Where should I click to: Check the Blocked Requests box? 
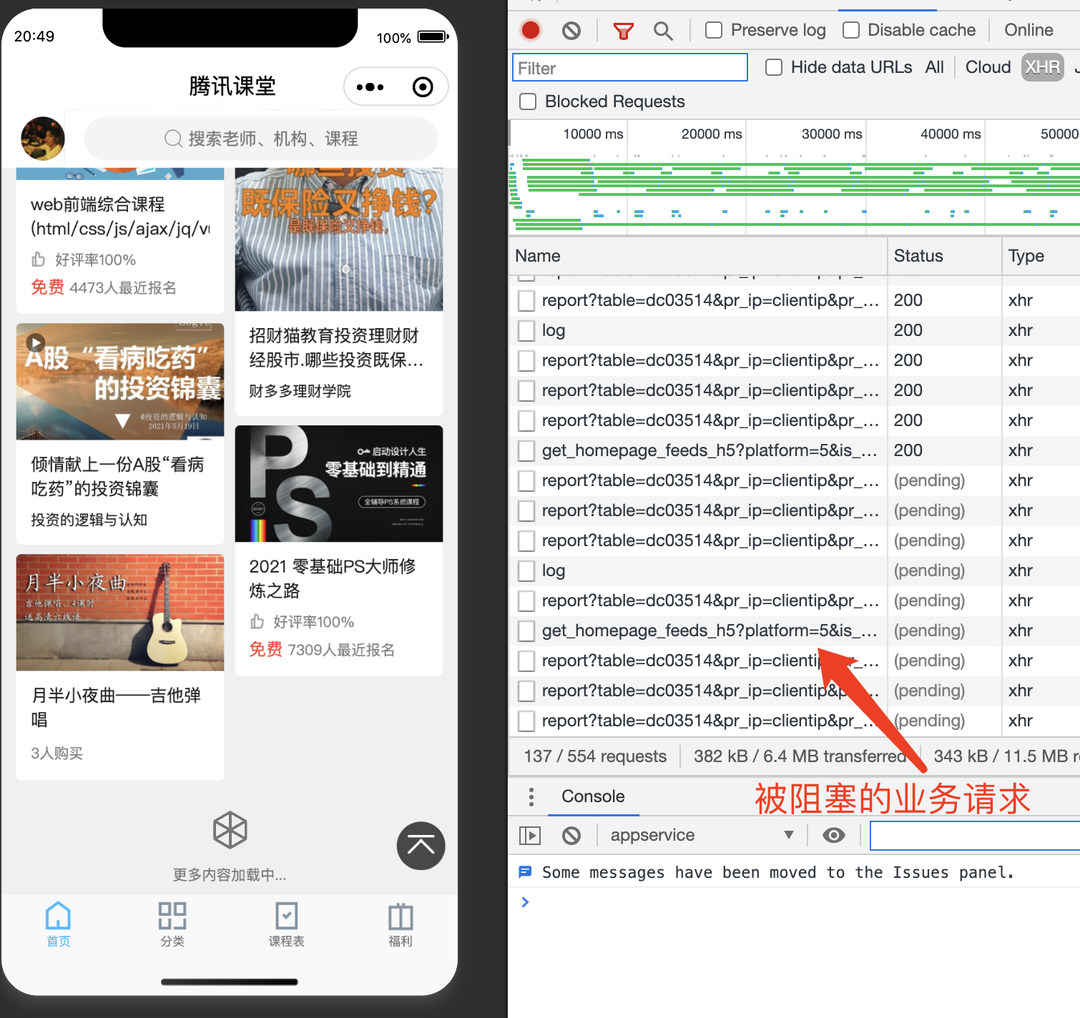coord(528,102)
